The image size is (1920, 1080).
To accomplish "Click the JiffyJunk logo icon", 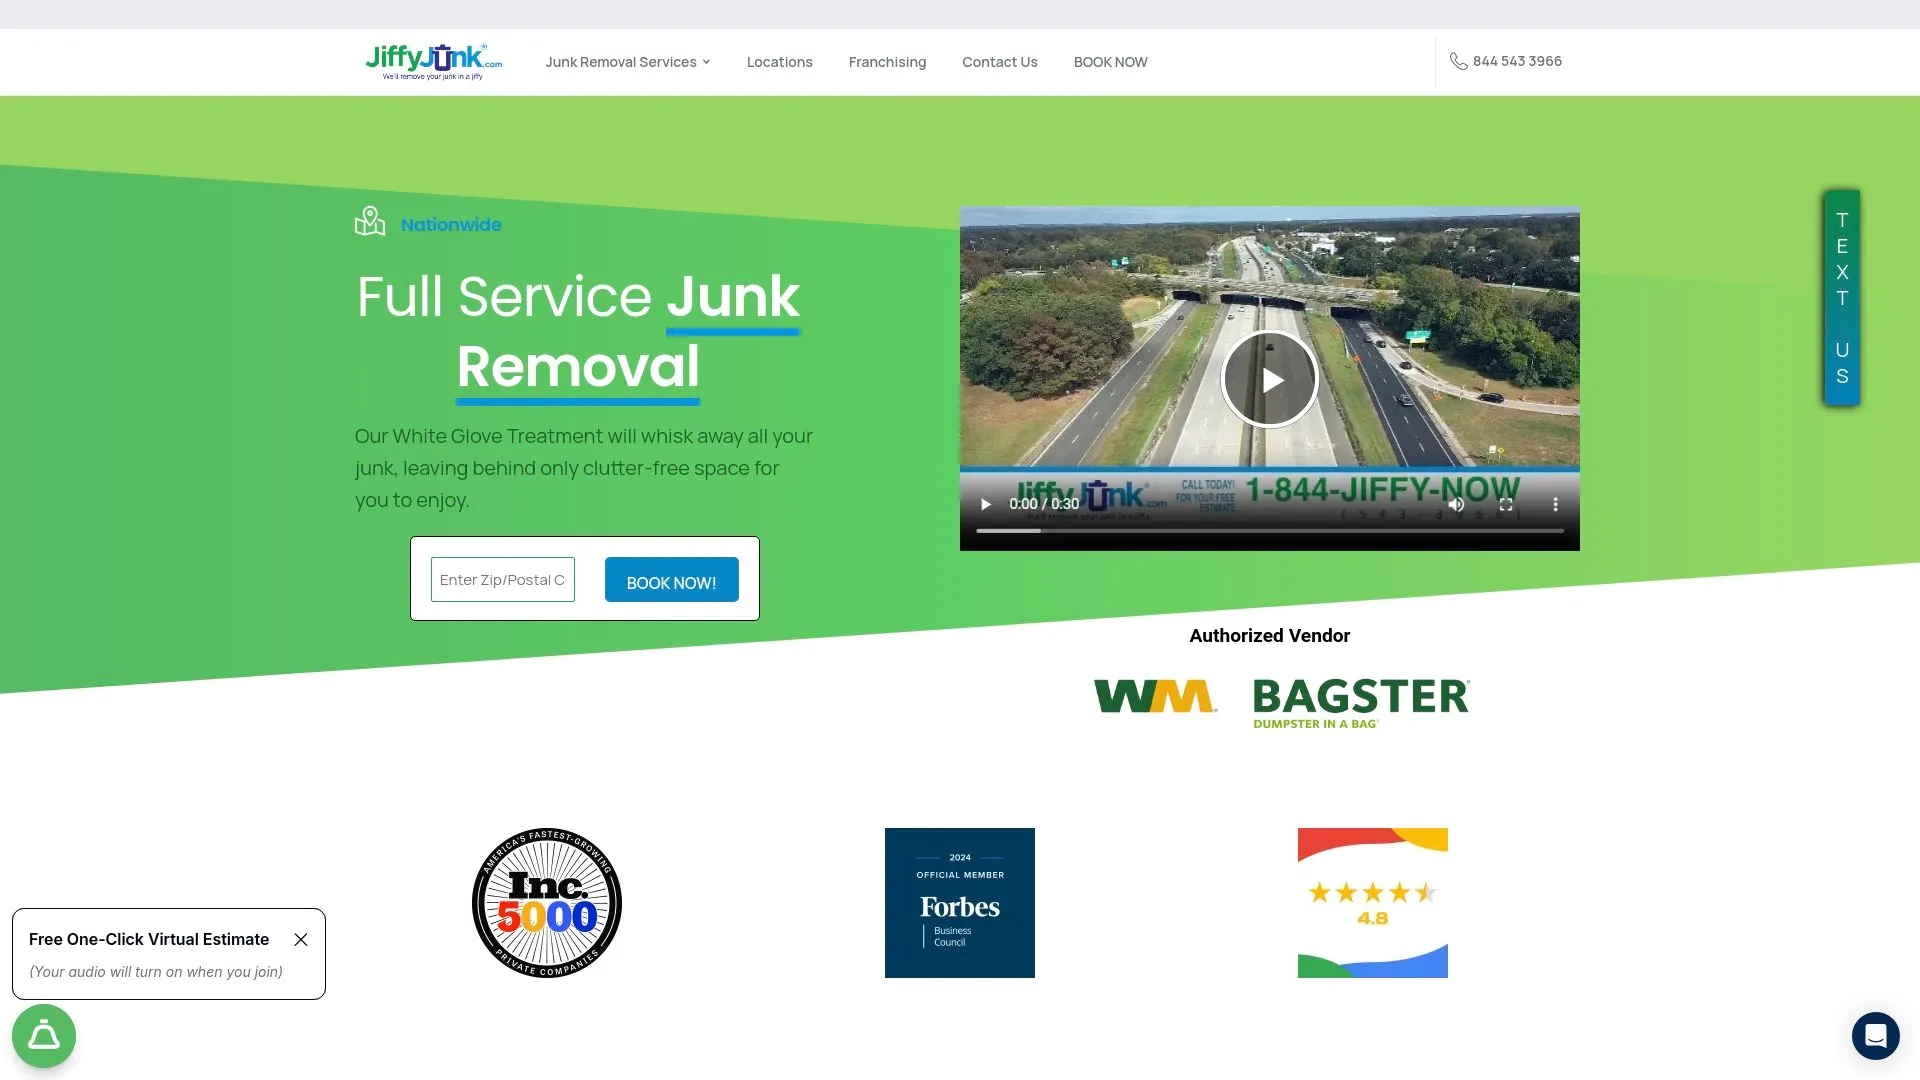I will click(x=431, y=61).
